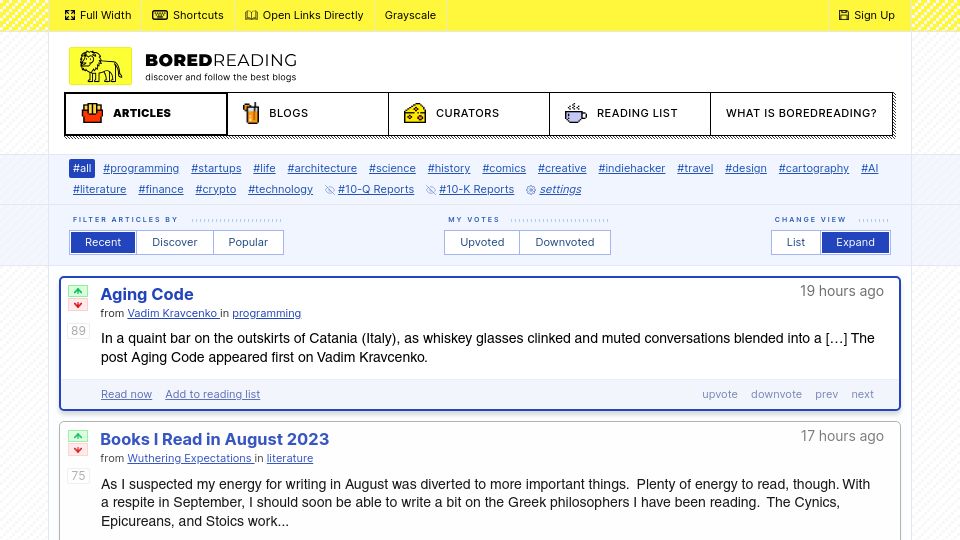The image size is (960, 540).
Task: Click upvote text link in Aging Code footer
Action: coord(720,394)
